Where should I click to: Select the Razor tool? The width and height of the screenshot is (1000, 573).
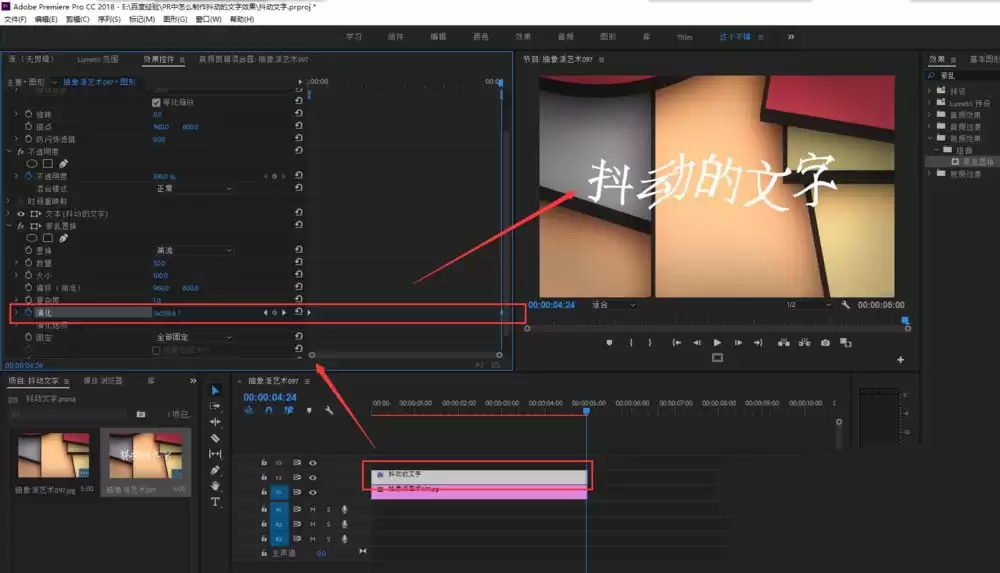(x=215, y=438)
